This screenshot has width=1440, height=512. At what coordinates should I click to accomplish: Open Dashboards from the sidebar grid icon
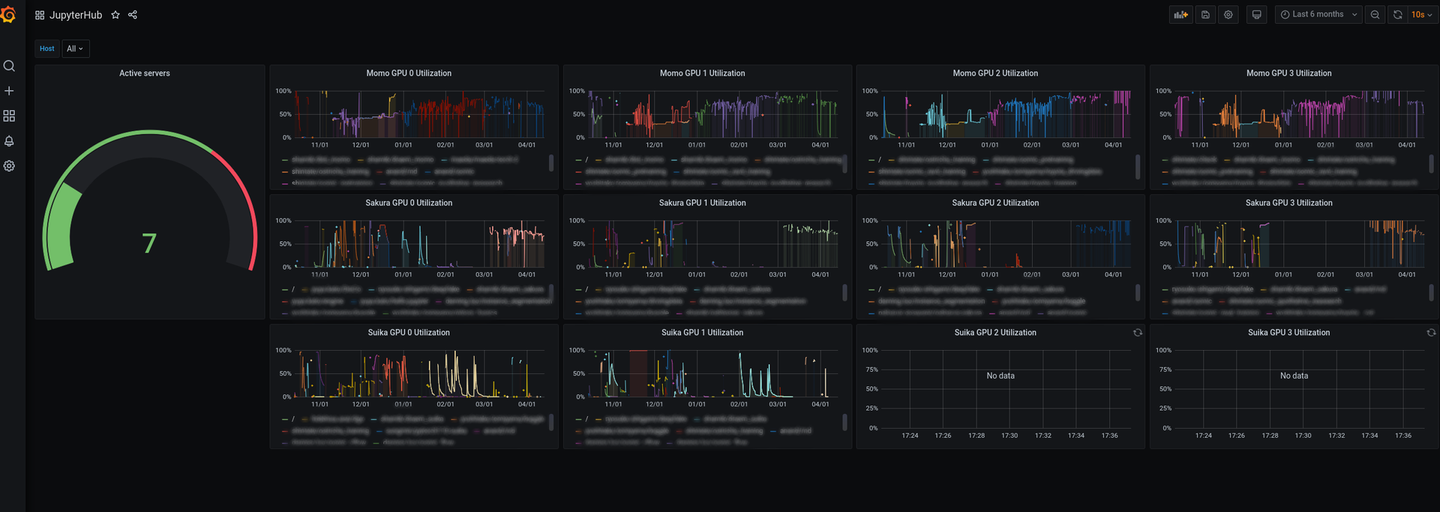[x=9, y=116]
